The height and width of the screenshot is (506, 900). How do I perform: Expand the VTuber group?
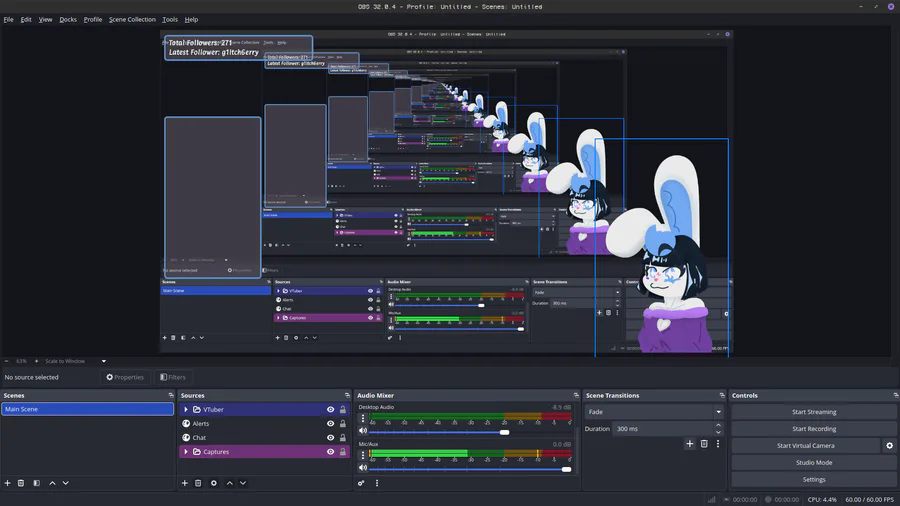[x=186, y=410]
